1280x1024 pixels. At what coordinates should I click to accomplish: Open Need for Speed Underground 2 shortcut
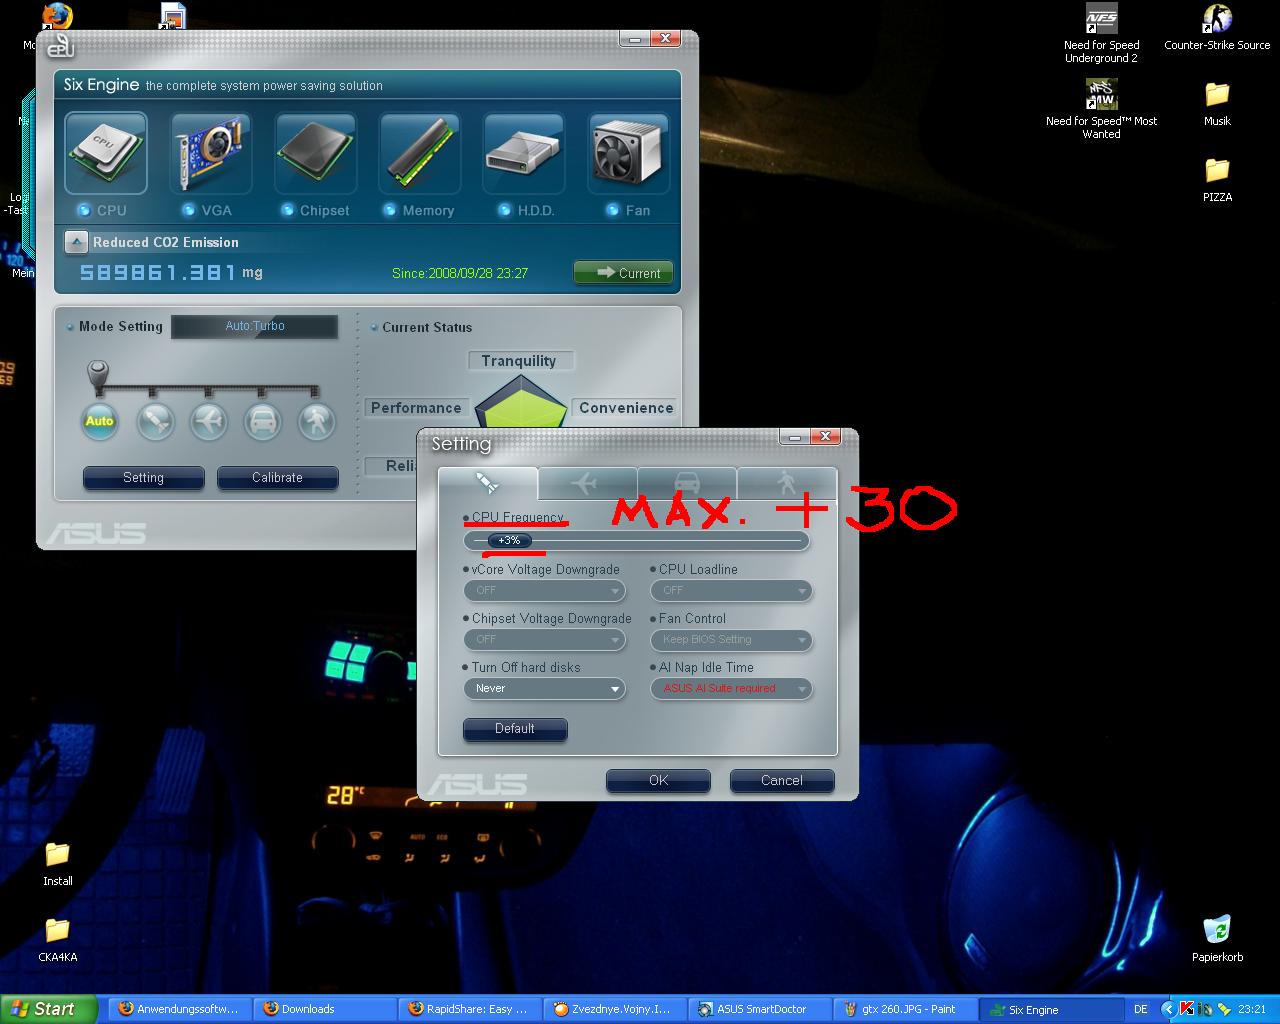(x=1101, y=33)
